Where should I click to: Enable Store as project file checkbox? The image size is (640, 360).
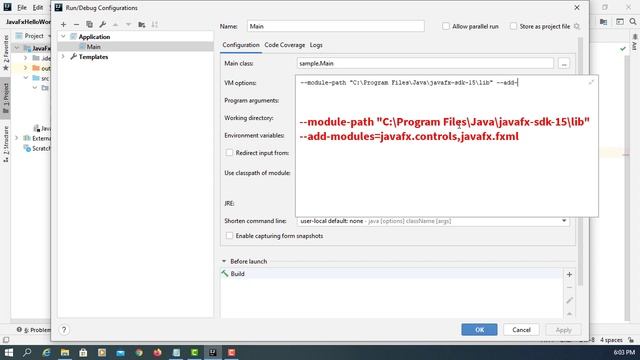point(513,26)
